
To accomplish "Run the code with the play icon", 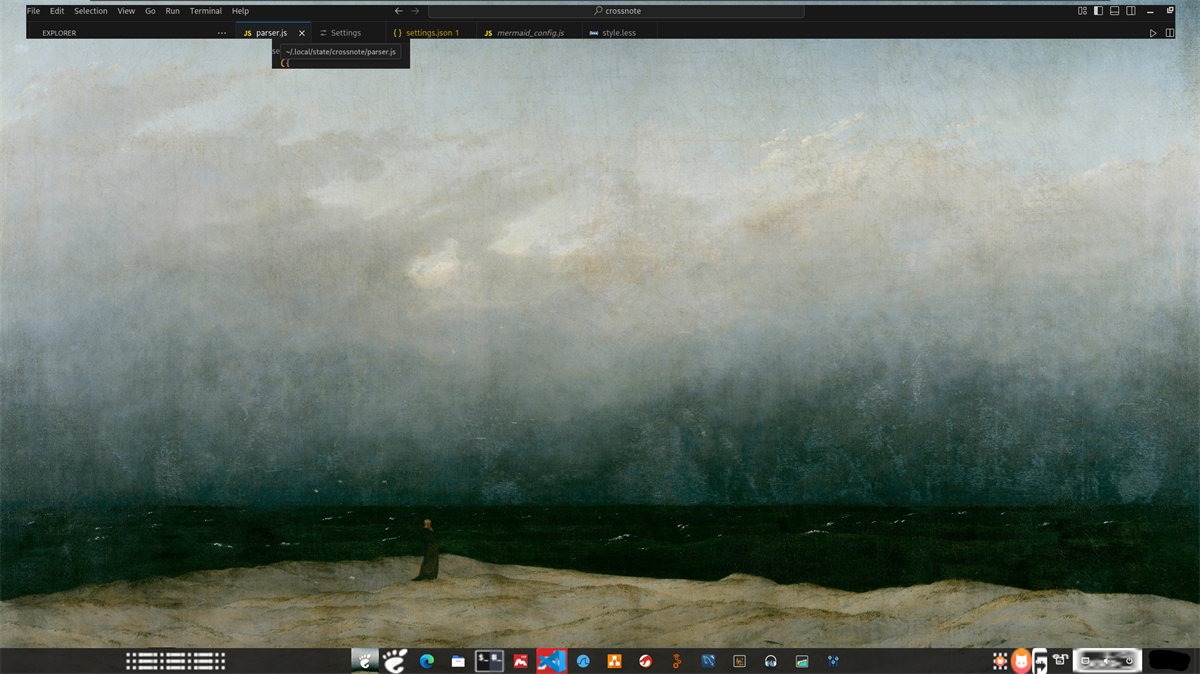I will click(1153, 33).
